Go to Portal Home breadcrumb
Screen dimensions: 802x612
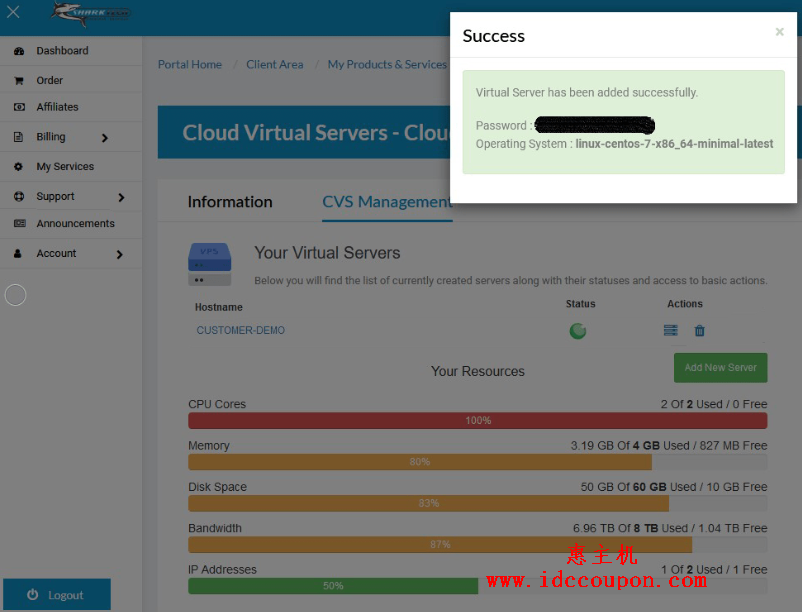click(190, 65)
